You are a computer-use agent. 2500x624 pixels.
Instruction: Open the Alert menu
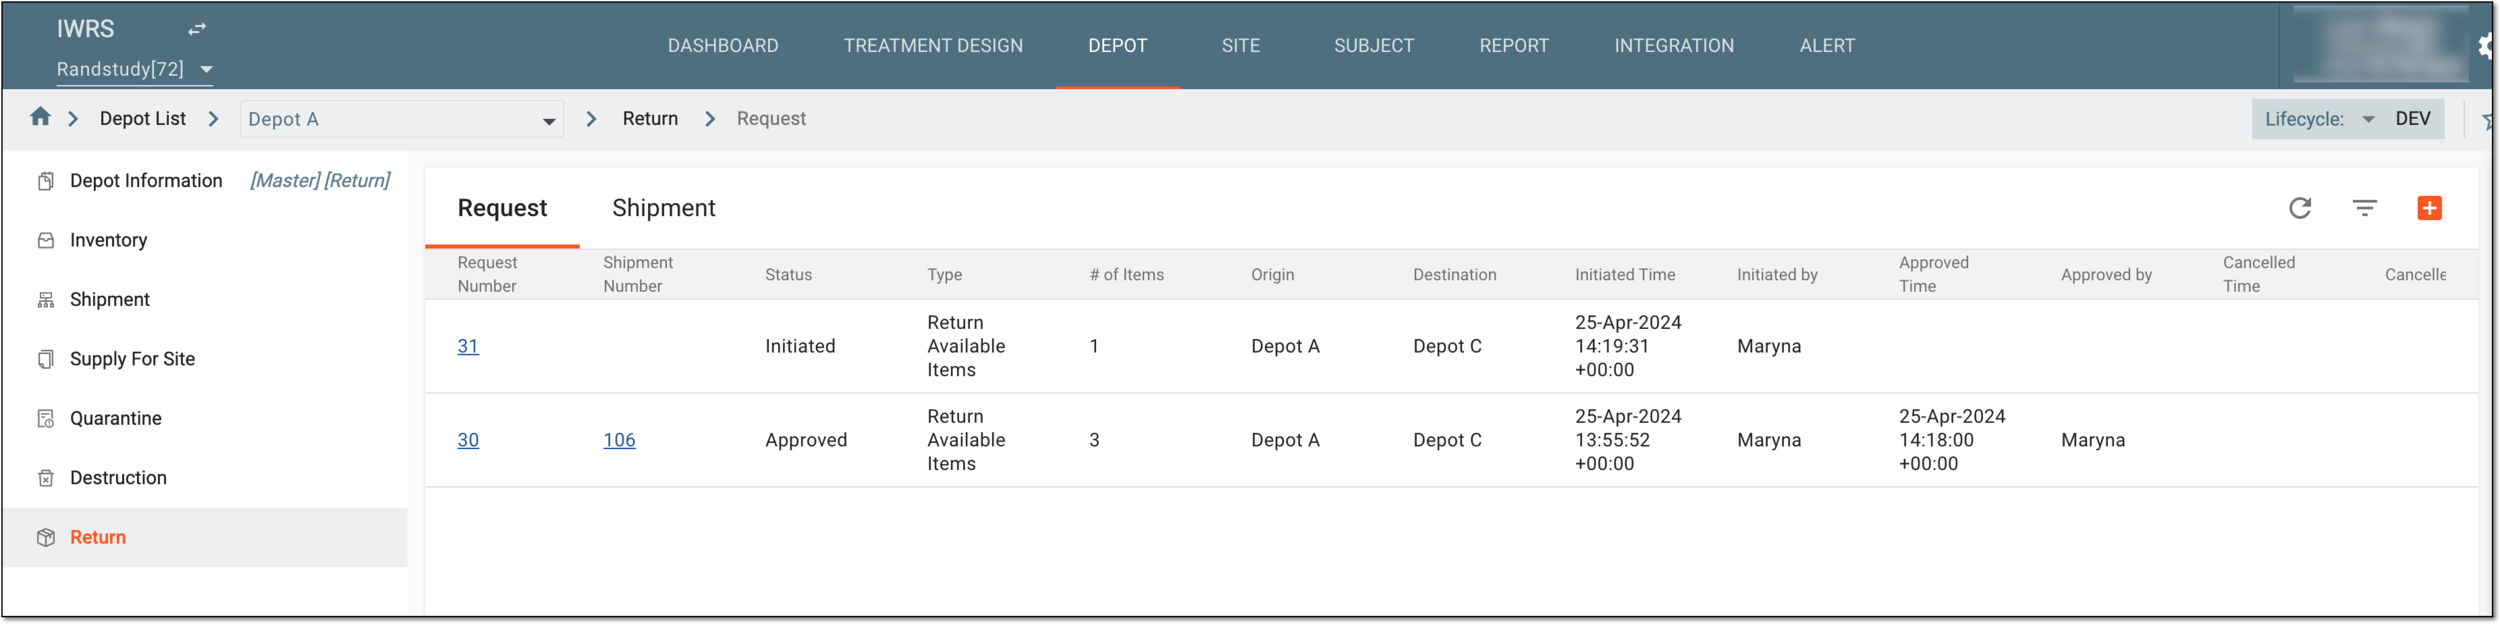1826,45
